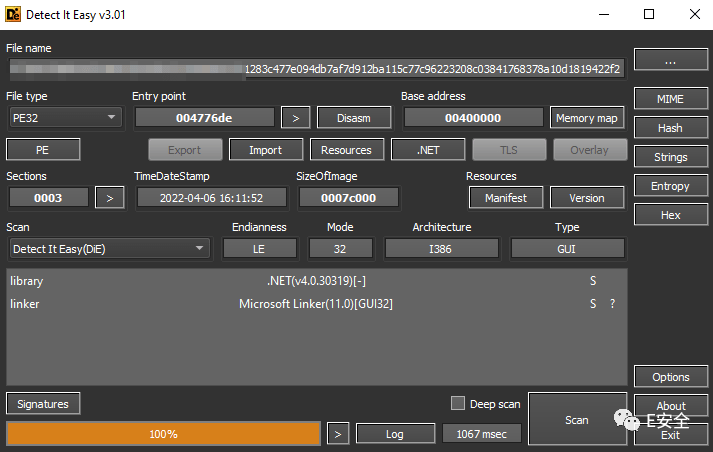713x452 pixels.
Task: Show the Entropy analysis
Action: (x=671, y=186)
